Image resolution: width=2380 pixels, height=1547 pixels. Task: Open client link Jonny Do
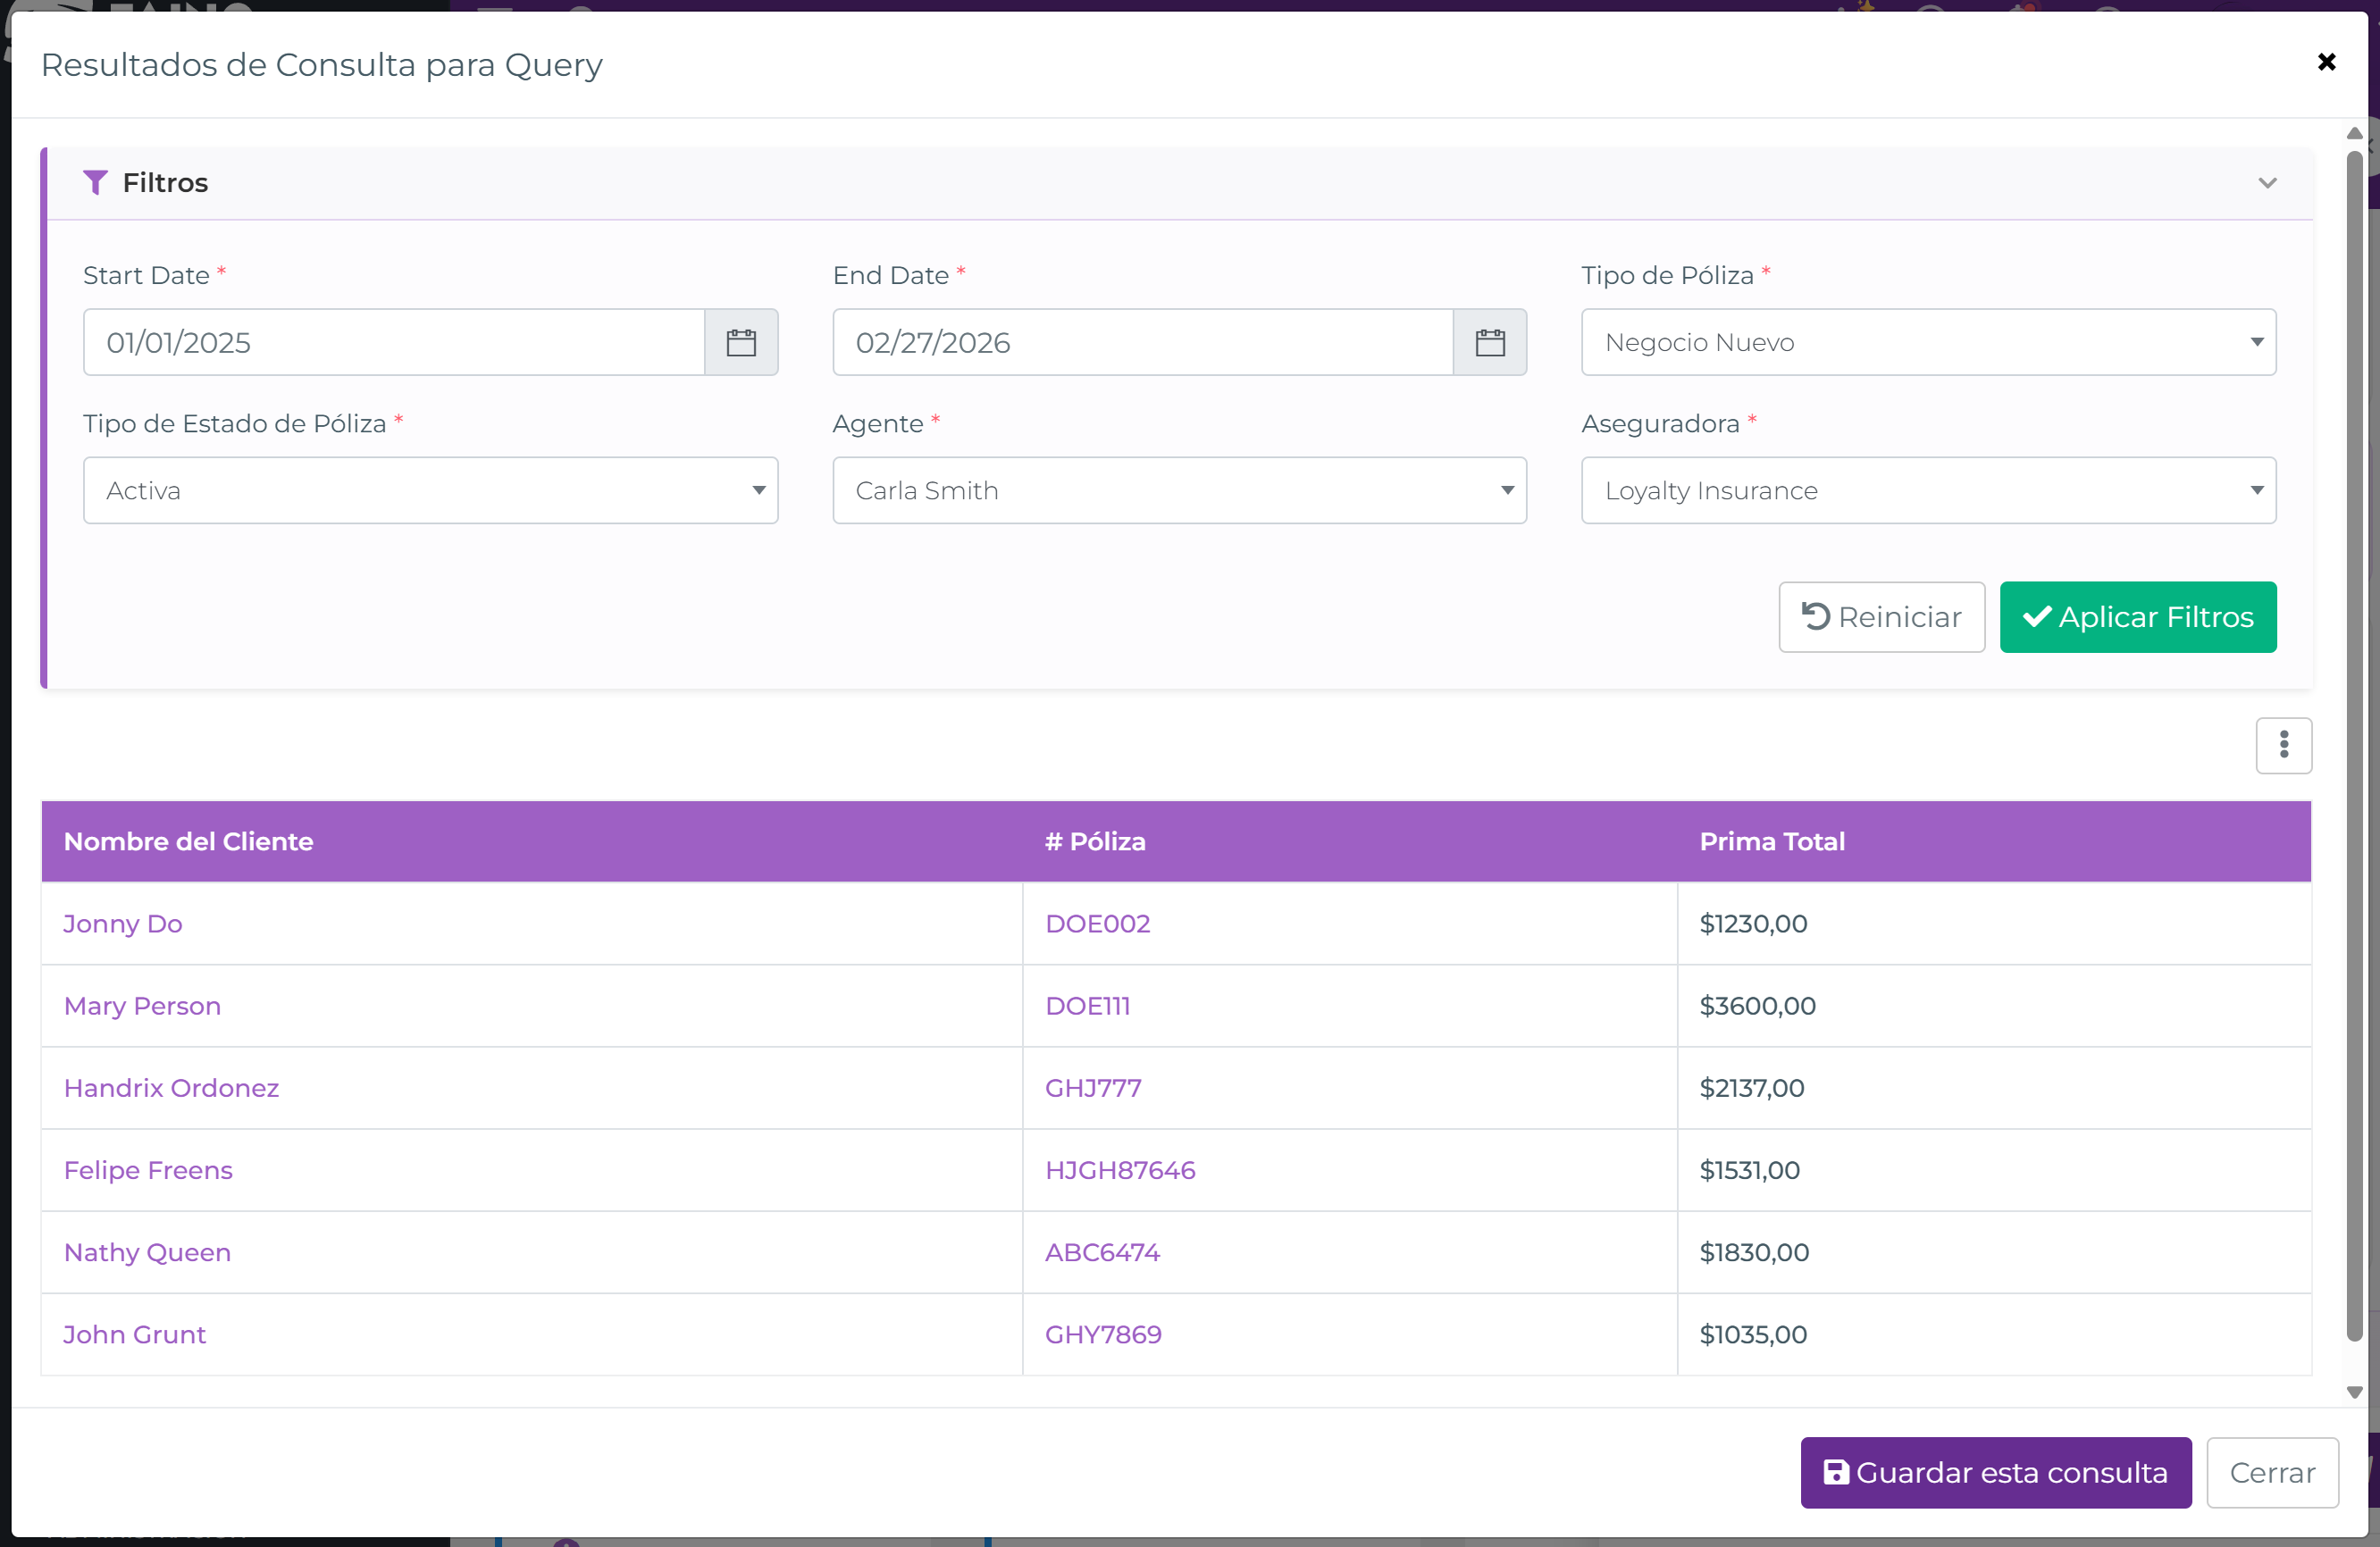123,923
